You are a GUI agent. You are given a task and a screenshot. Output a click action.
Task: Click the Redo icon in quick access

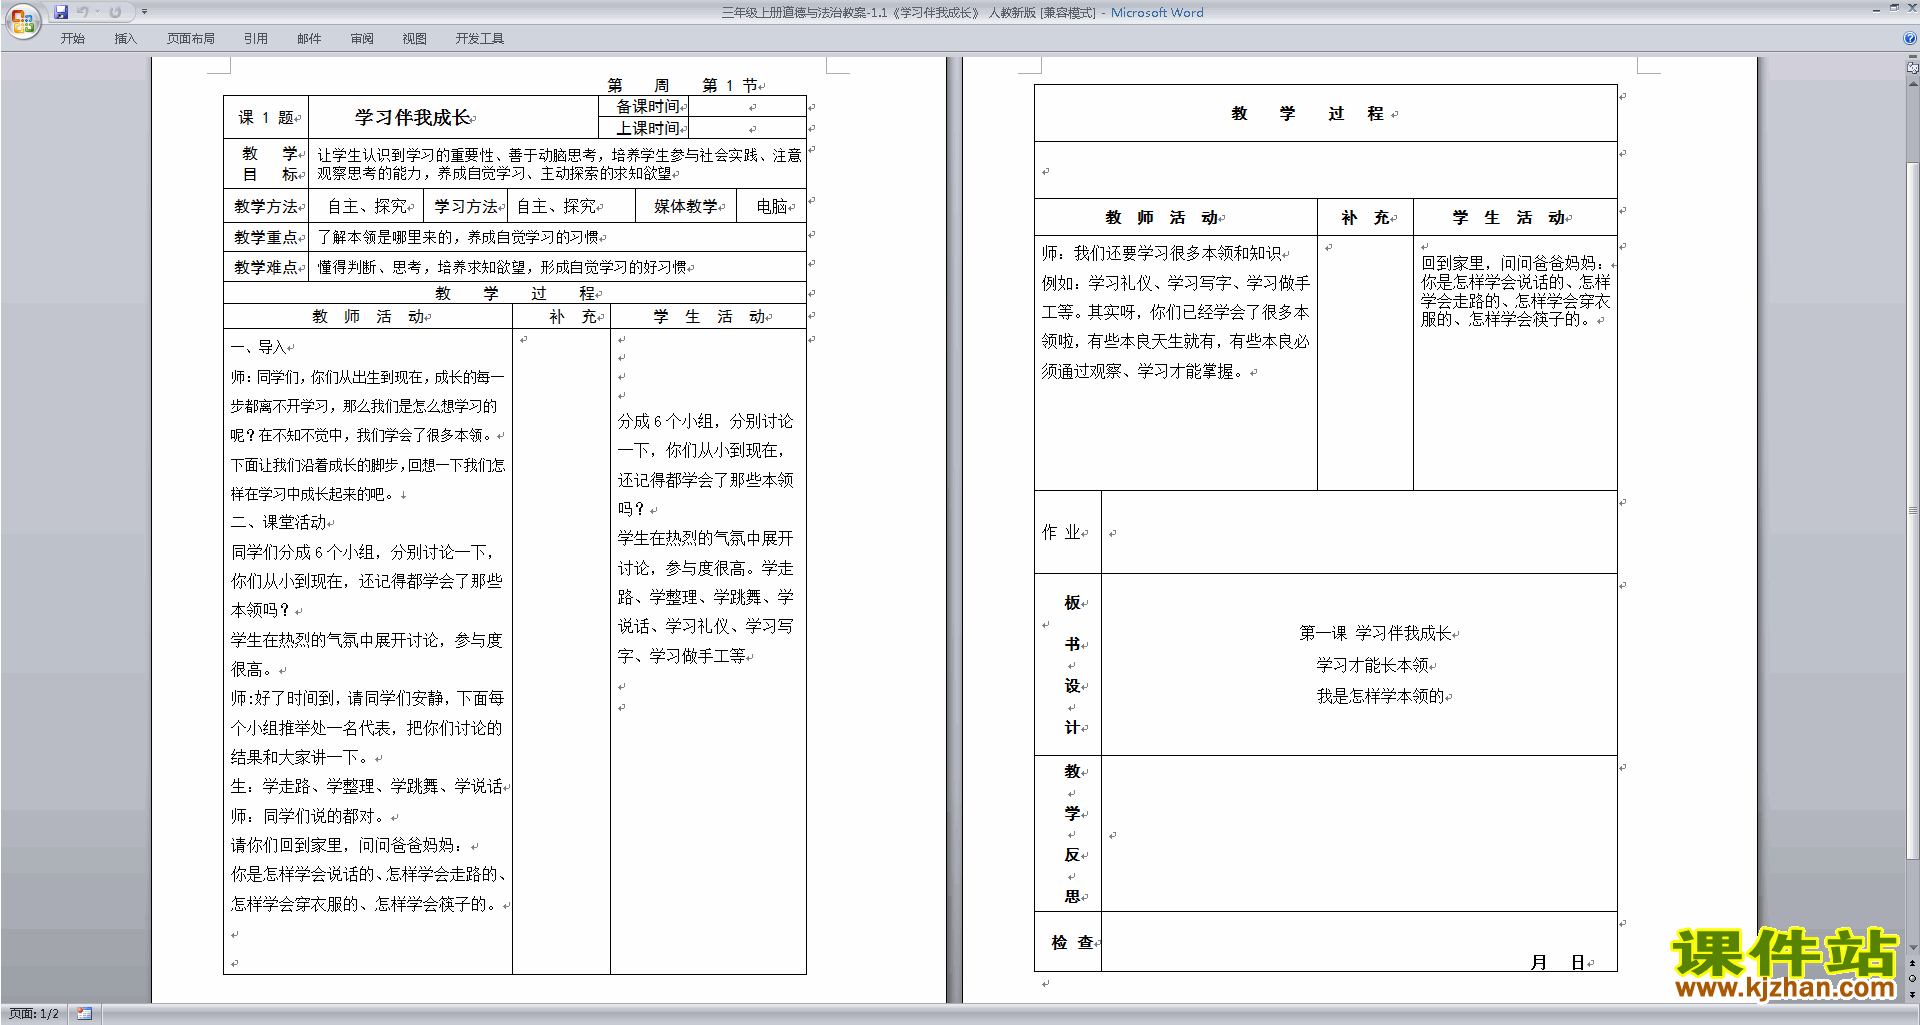[115, 12]
